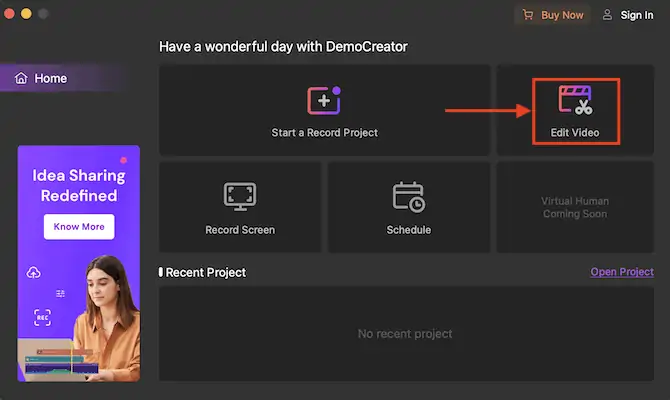
Task: Close the window with red button
Action: tap(9, 14)
